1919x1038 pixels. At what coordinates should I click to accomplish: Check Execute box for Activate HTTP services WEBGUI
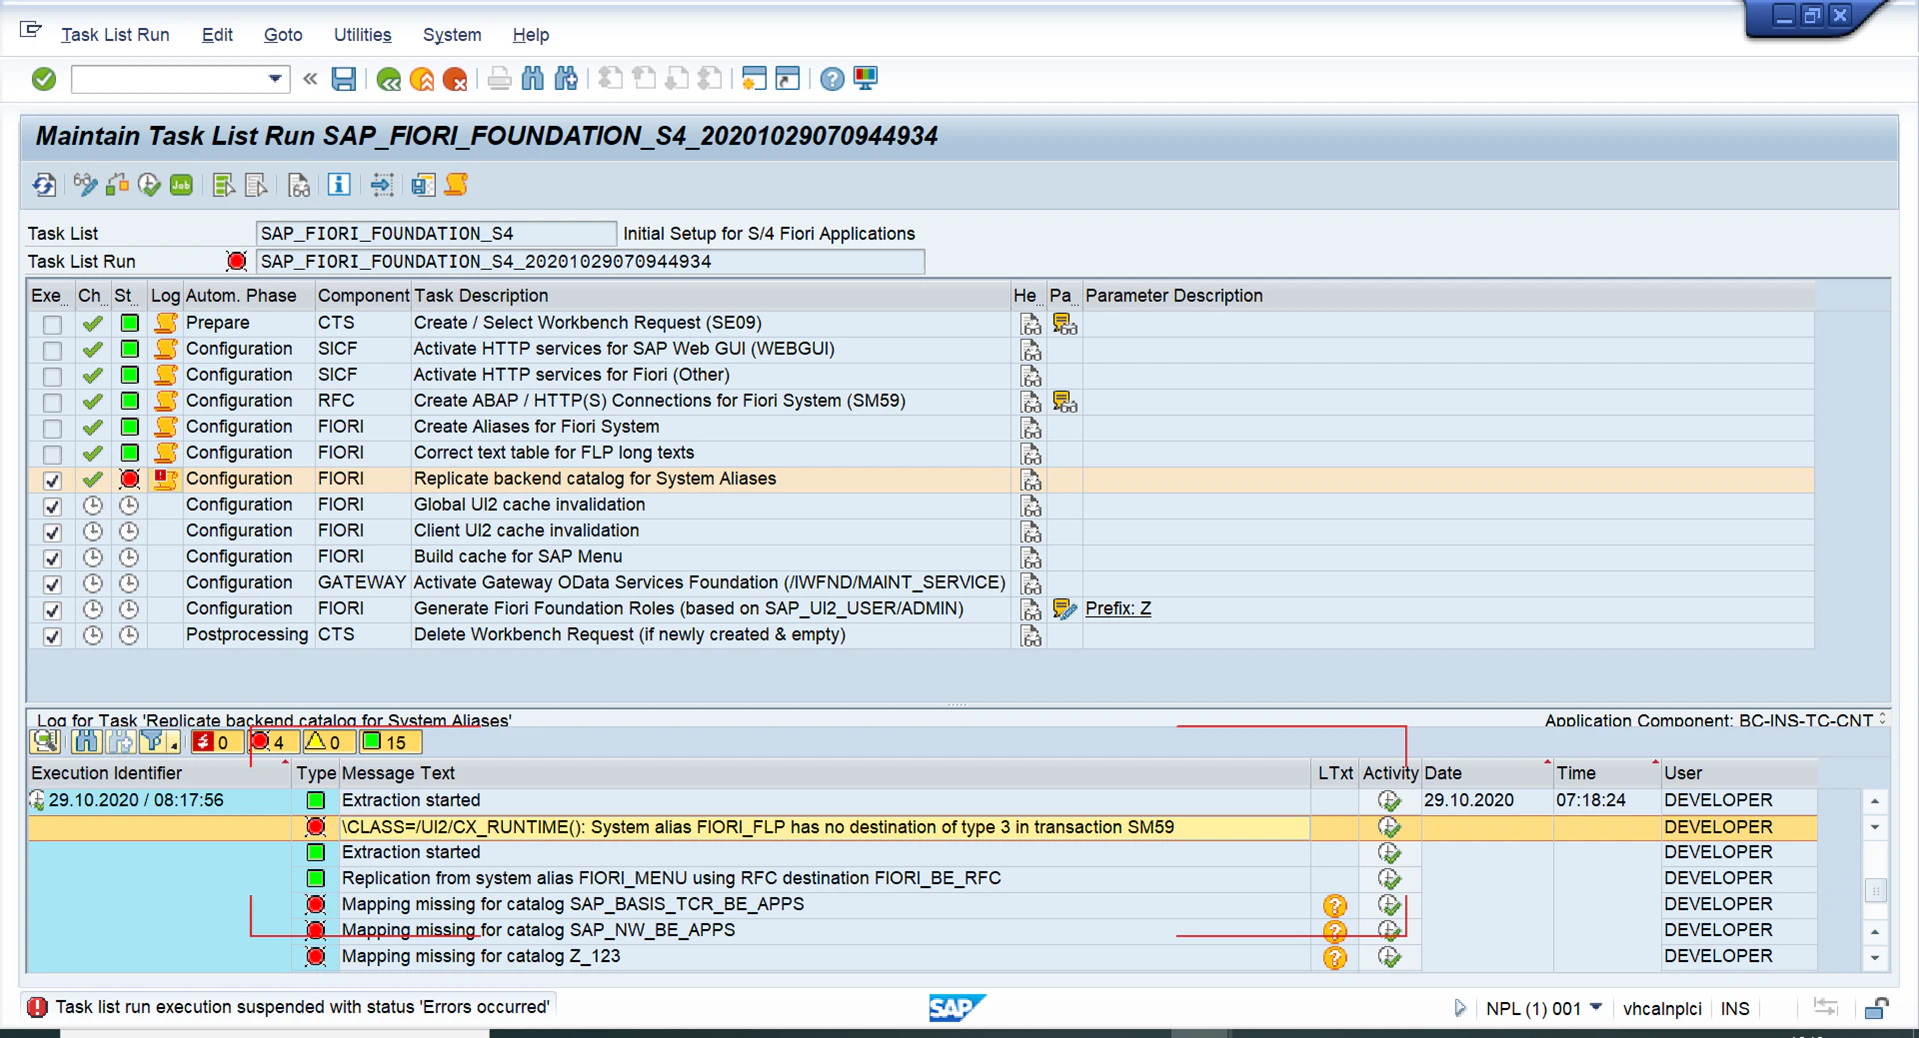(x=52, y=350)
